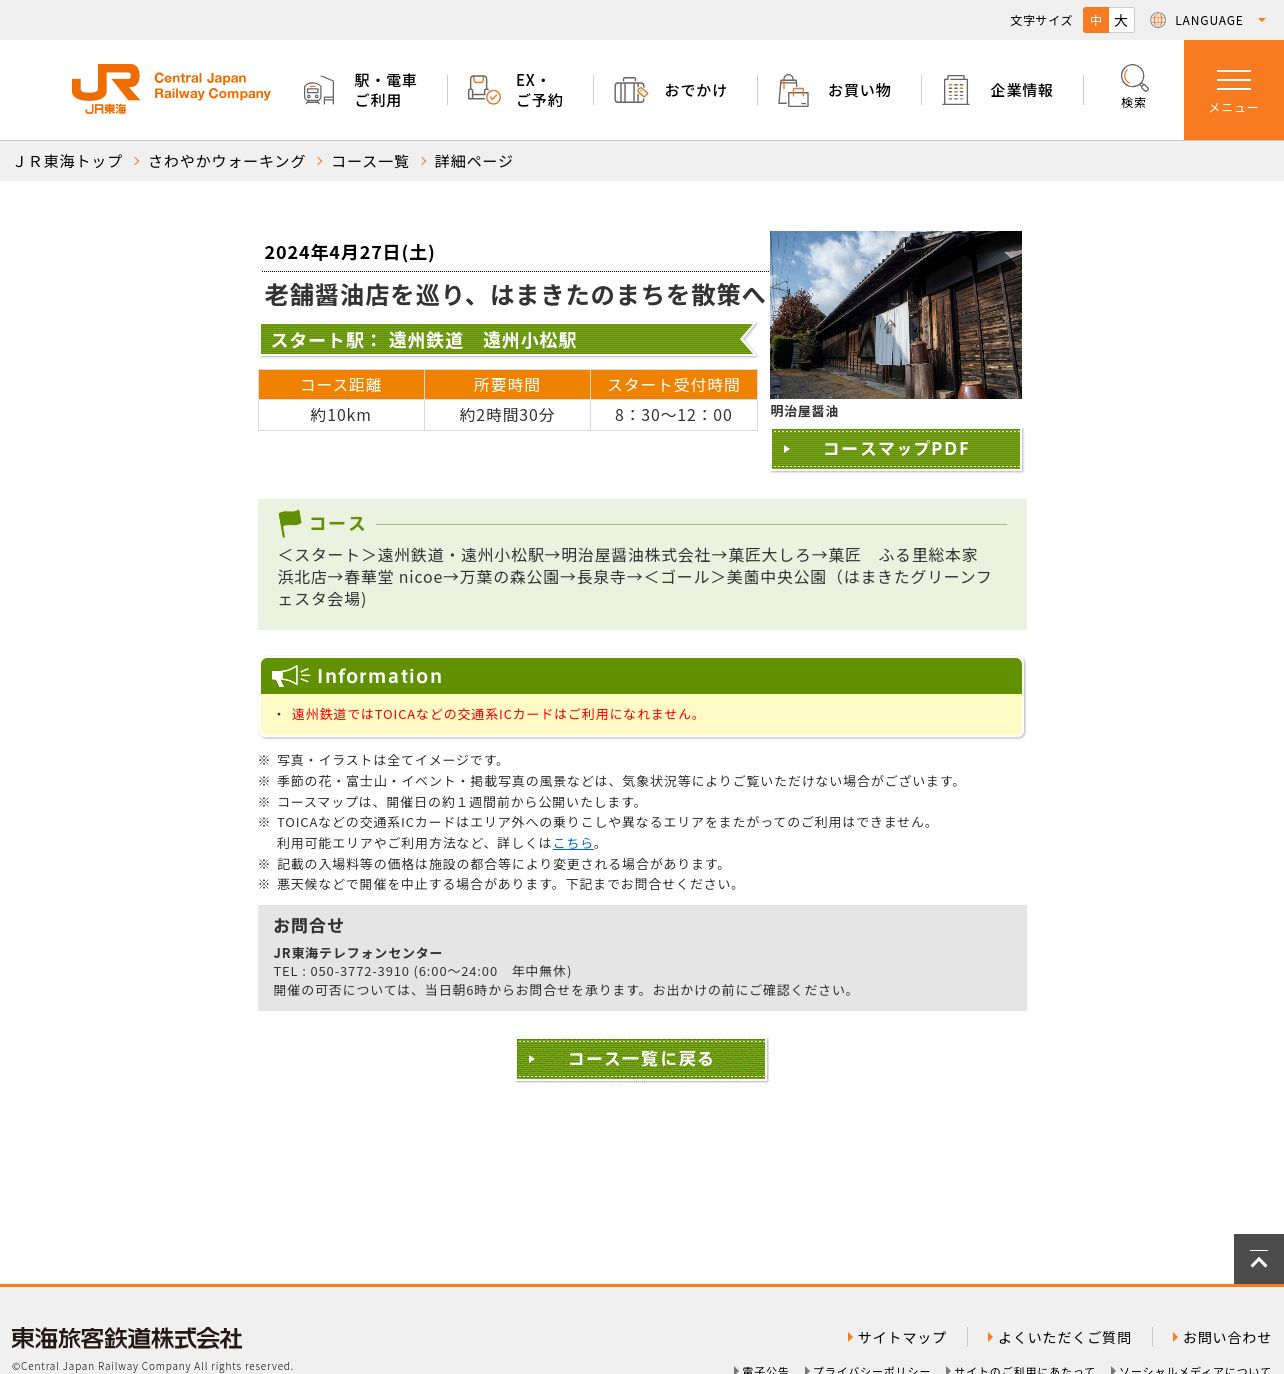Click the company building icon

956,90
